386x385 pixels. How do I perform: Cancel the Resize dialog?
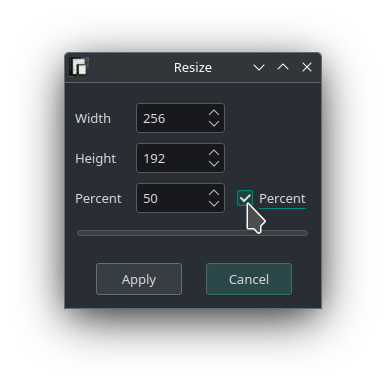(249, 279)
